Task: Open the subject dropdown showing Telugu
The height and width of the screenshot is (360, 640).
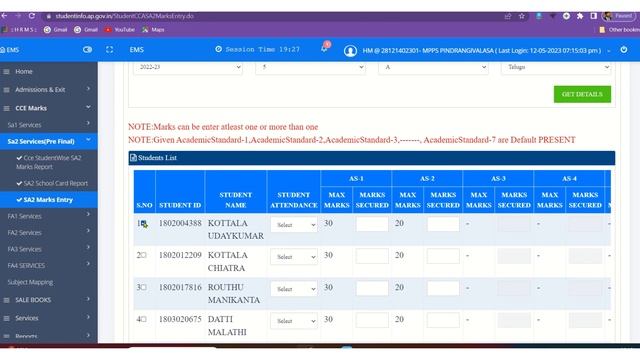Action: click(556, 67)
